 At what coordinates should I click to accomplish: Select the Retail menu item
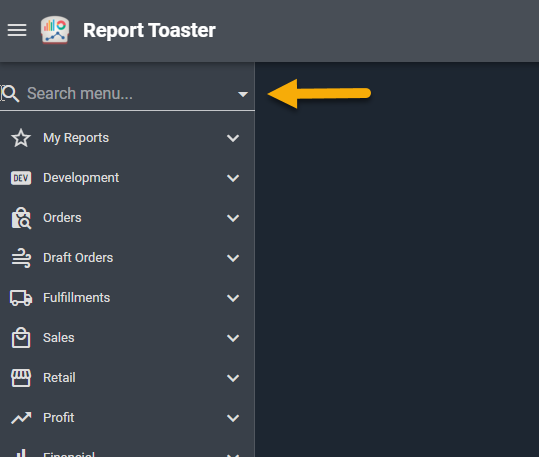click(127, 378)
